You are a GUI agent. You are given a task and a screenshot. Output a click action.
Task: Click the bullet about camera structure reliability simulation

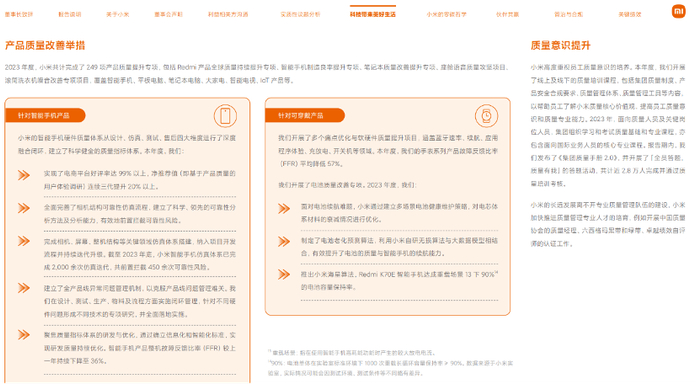tap(139, 214)
